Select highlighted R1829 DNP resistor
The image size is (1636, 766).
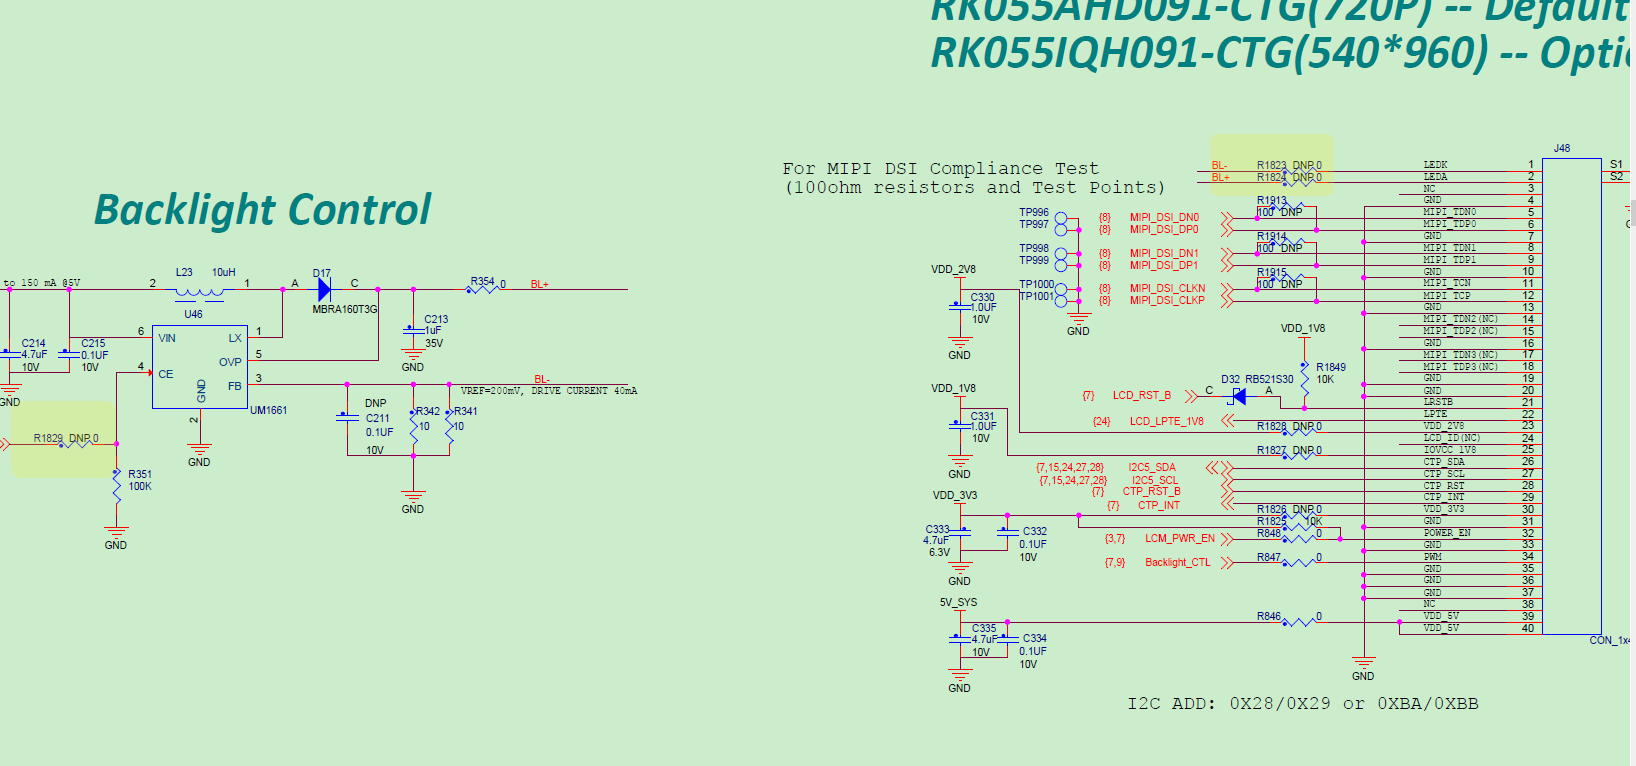[75, 443]
